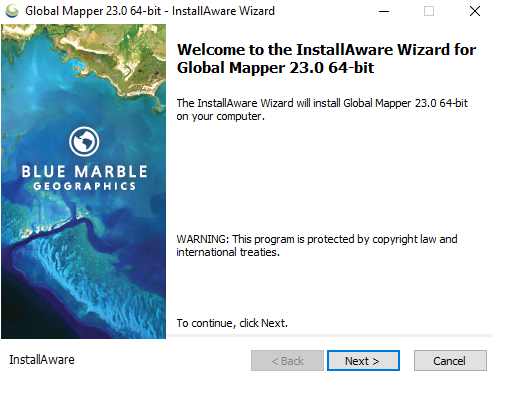Click the window title text in title bar
Screen dimensions: 508x394
click(x=150, y=11)
